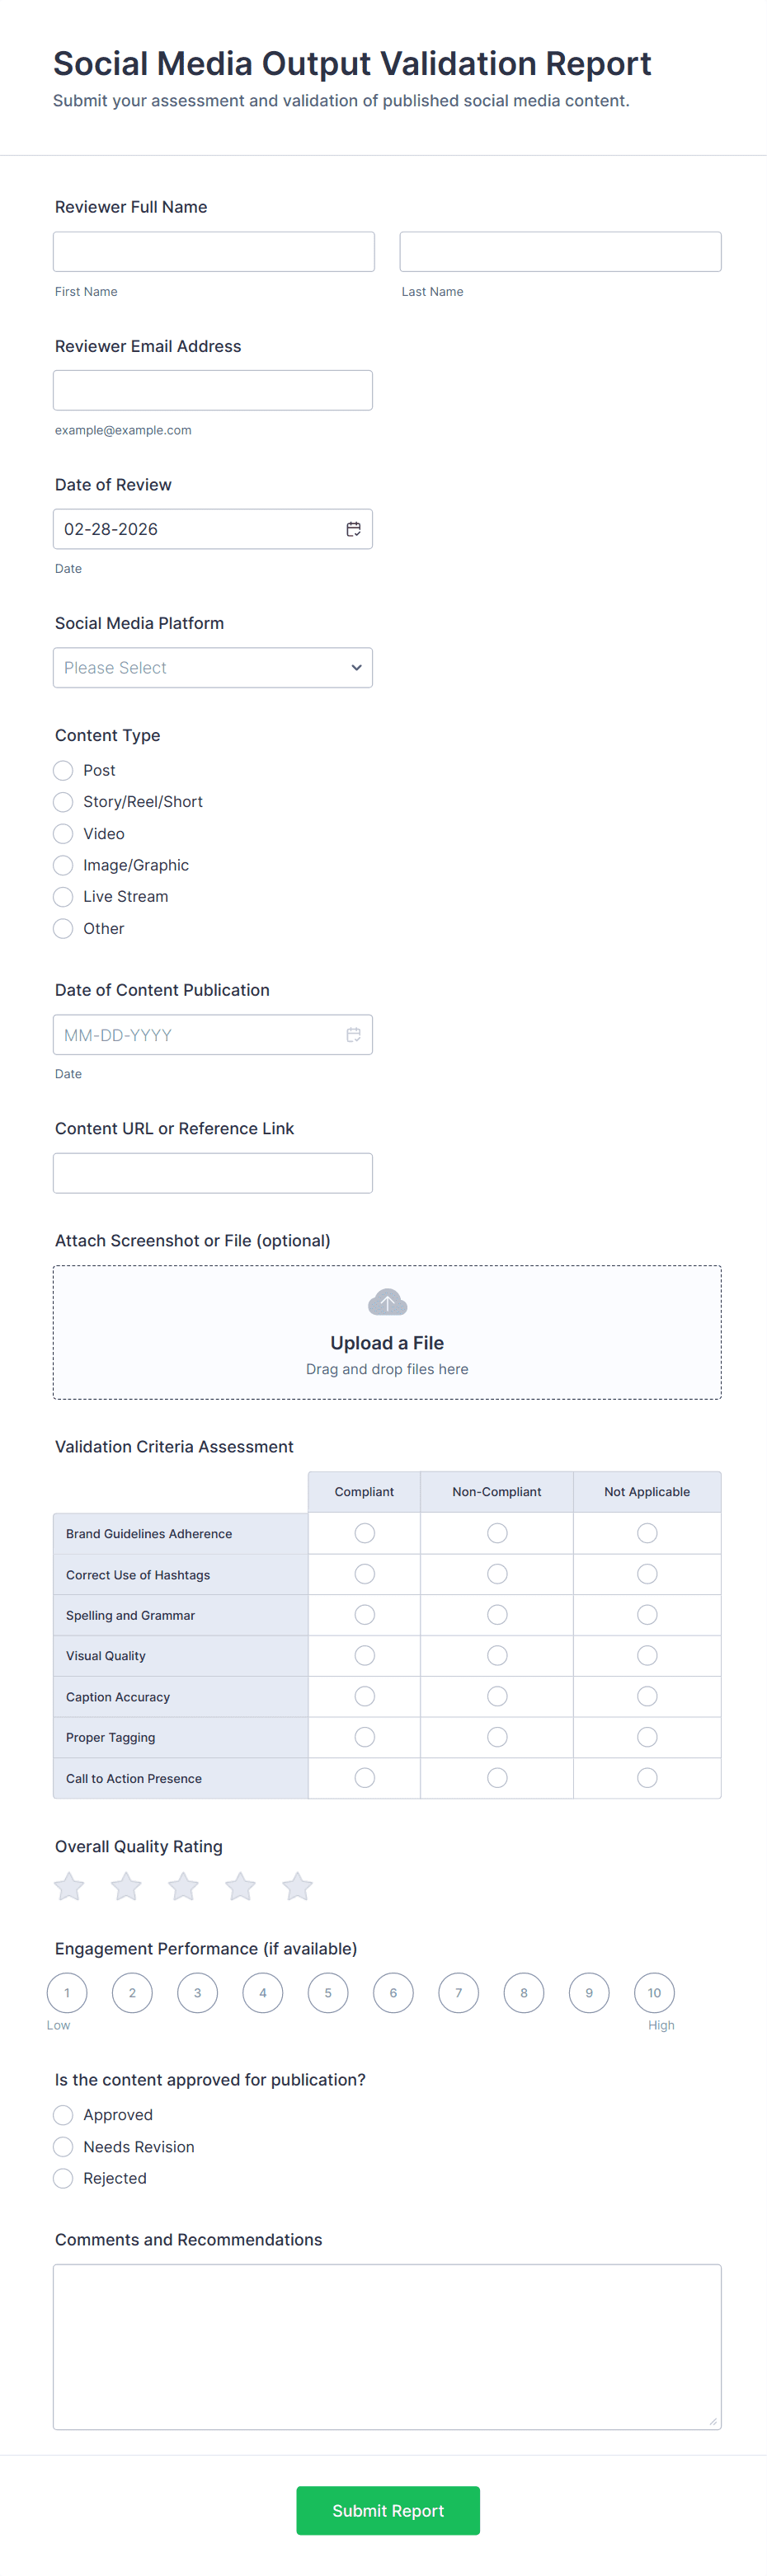
Task: Open the Social Media Platform dropdown
Action: [213, 668]
